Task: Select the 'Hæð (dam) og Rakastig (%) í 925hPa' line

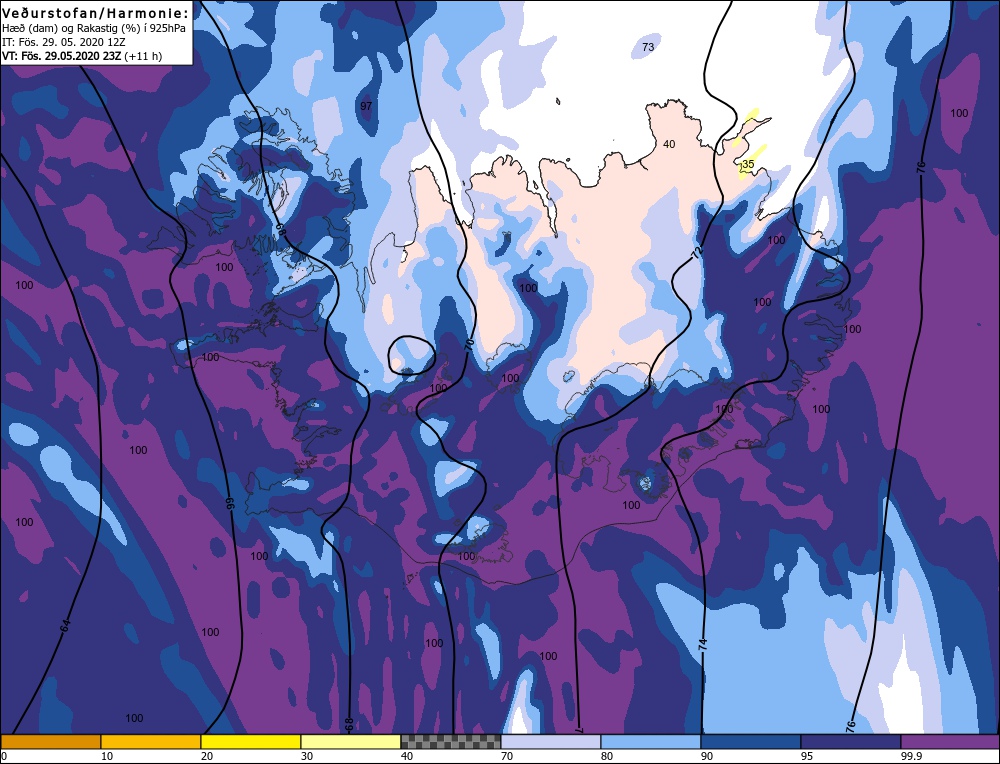Action: pos(94,29)
